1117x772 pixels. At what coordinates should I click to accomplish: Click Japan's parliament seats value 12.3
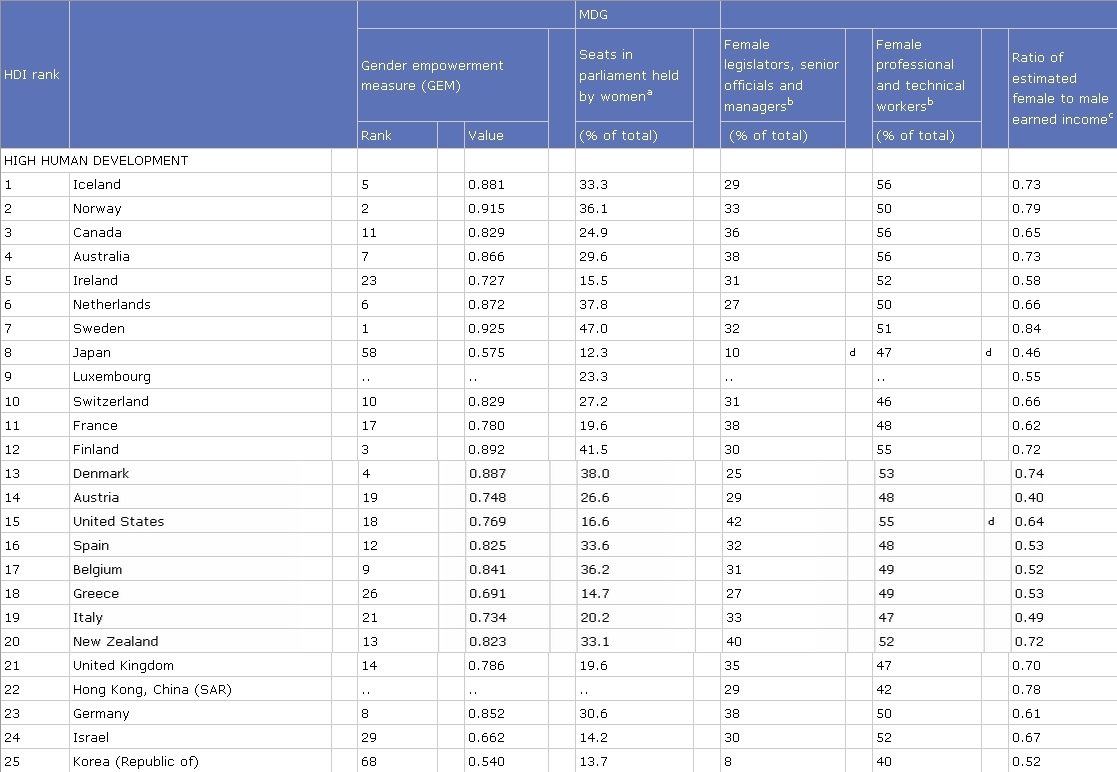pos(594,353)
